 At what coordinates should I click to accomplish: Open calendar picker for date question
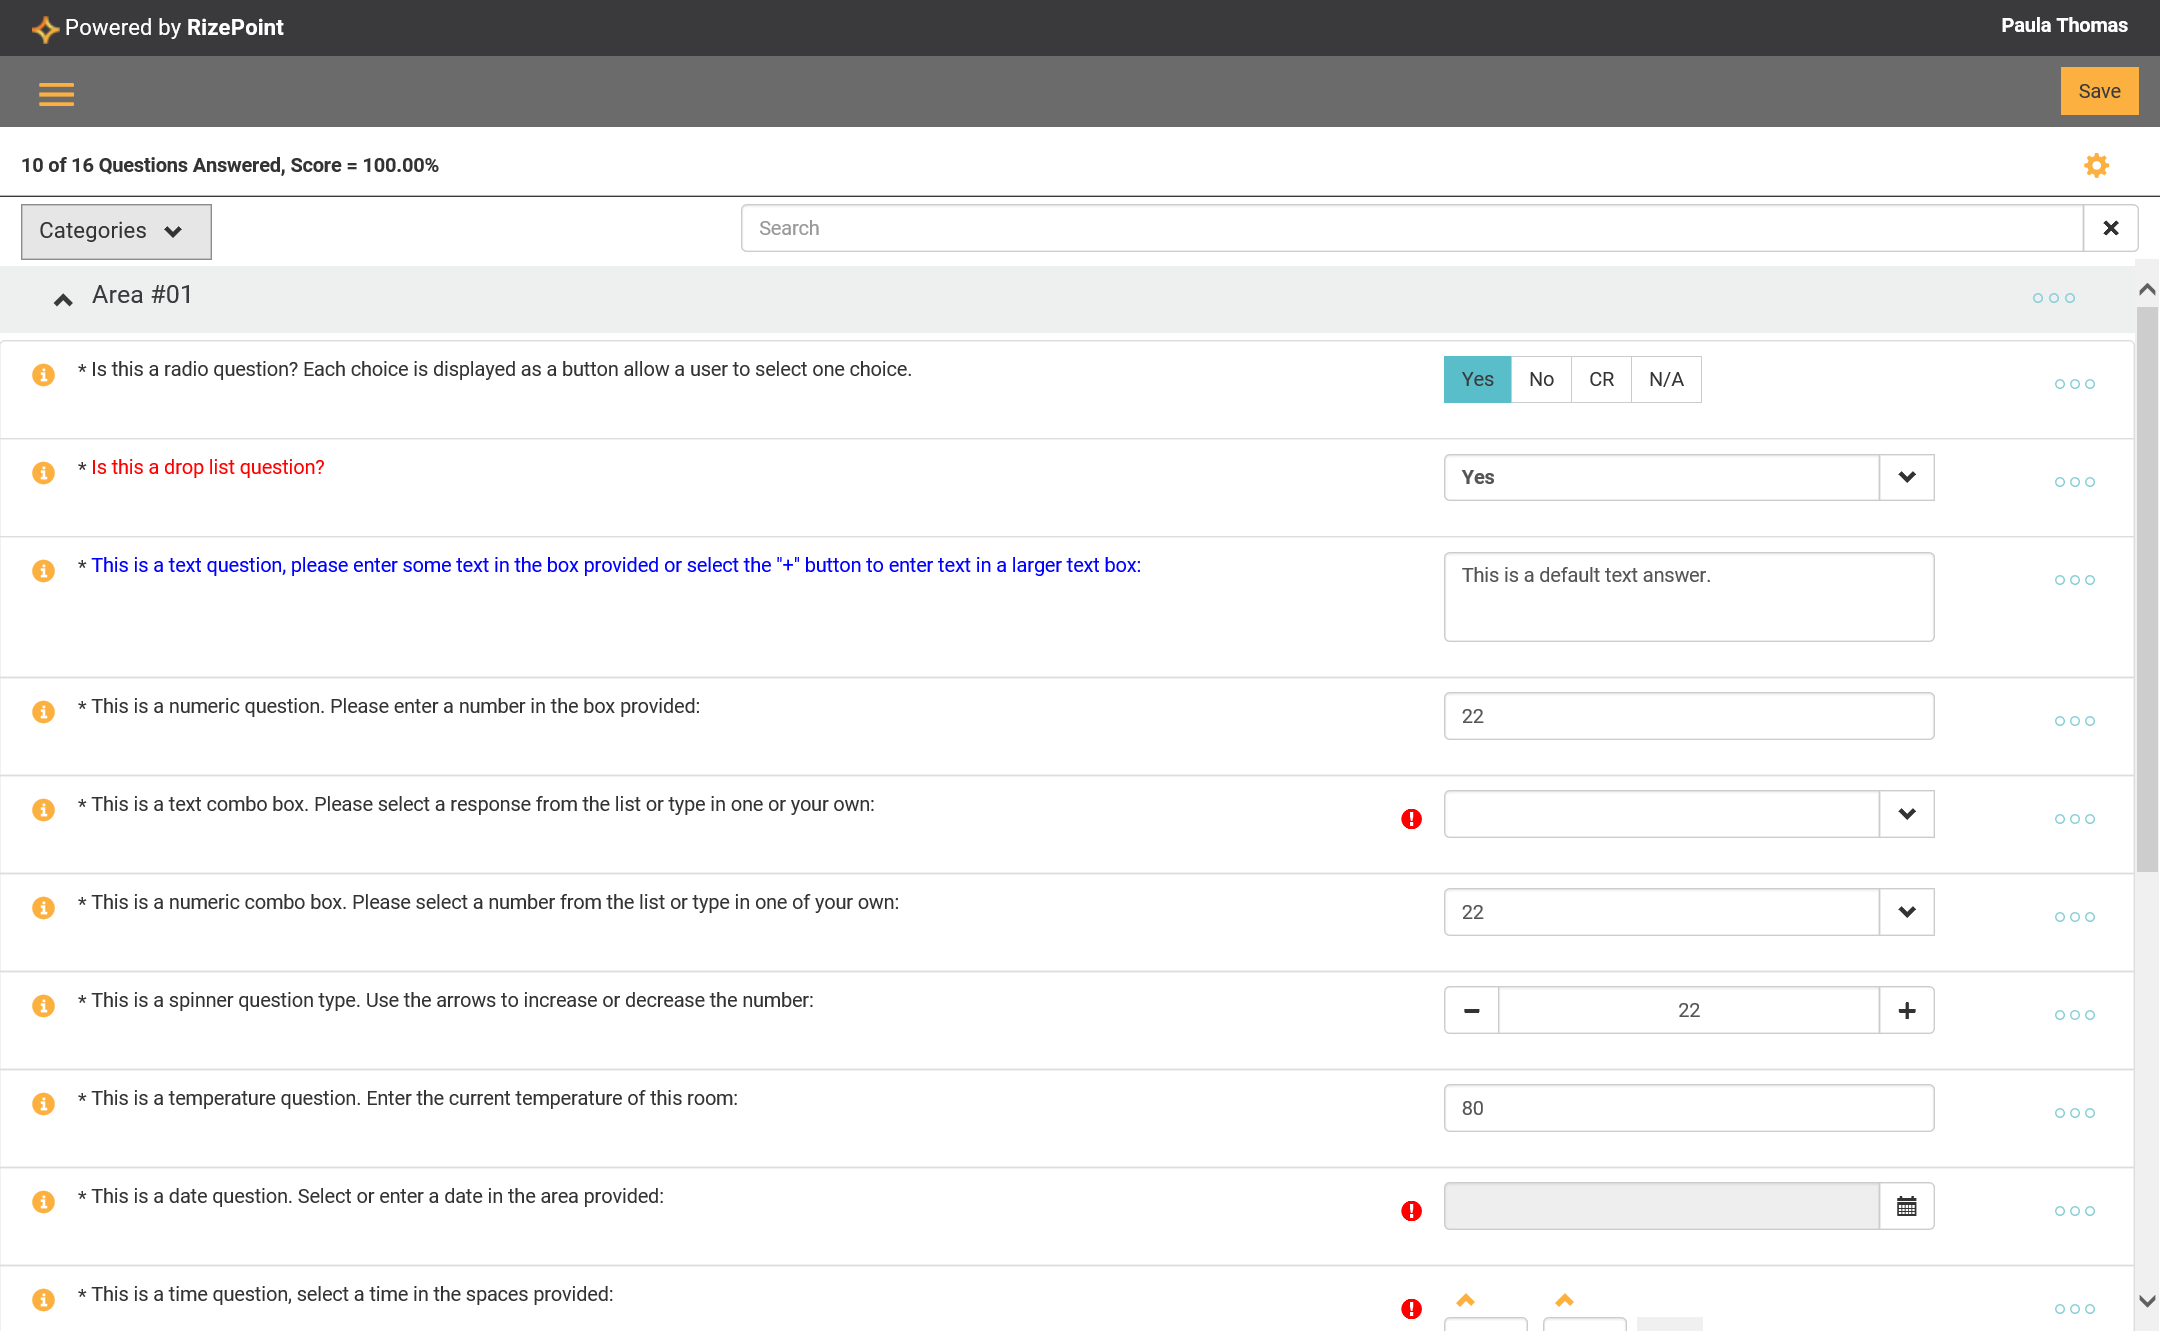(x=1906, y=1206)
